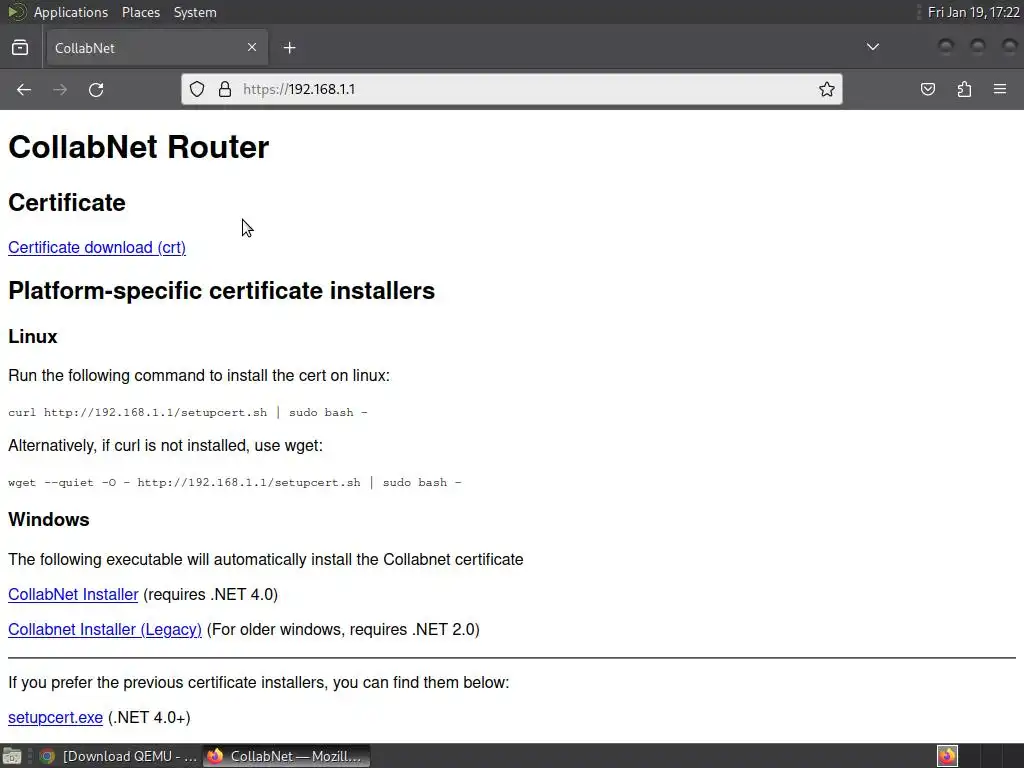The height and width of the screenshot is (768, 1024).
Task: Click the curl setupcert.sh command text
Action: click(x=187, y=412)
